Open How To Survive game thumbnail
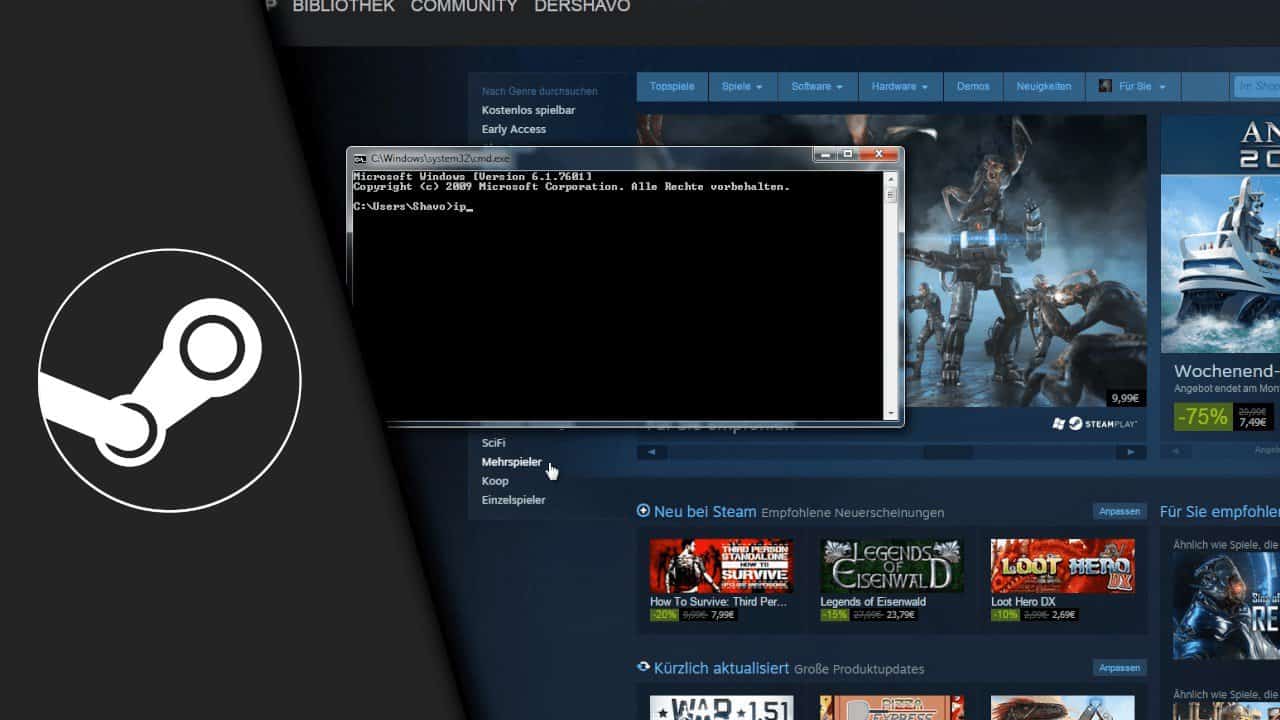1280x720 pixels. (x=721, y=566)
